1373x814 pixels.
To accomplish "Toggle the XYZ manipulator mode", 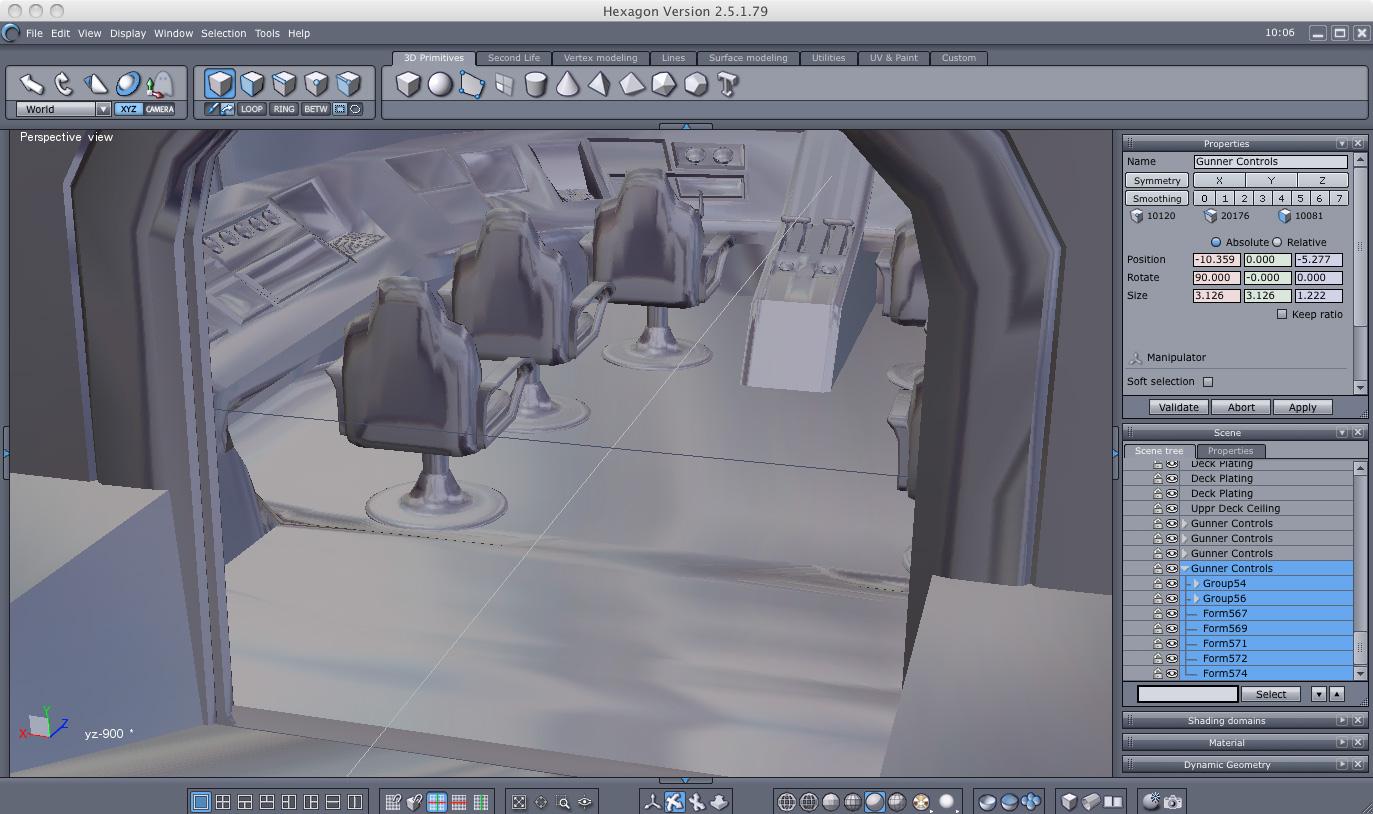I will [x=128, y=109].
